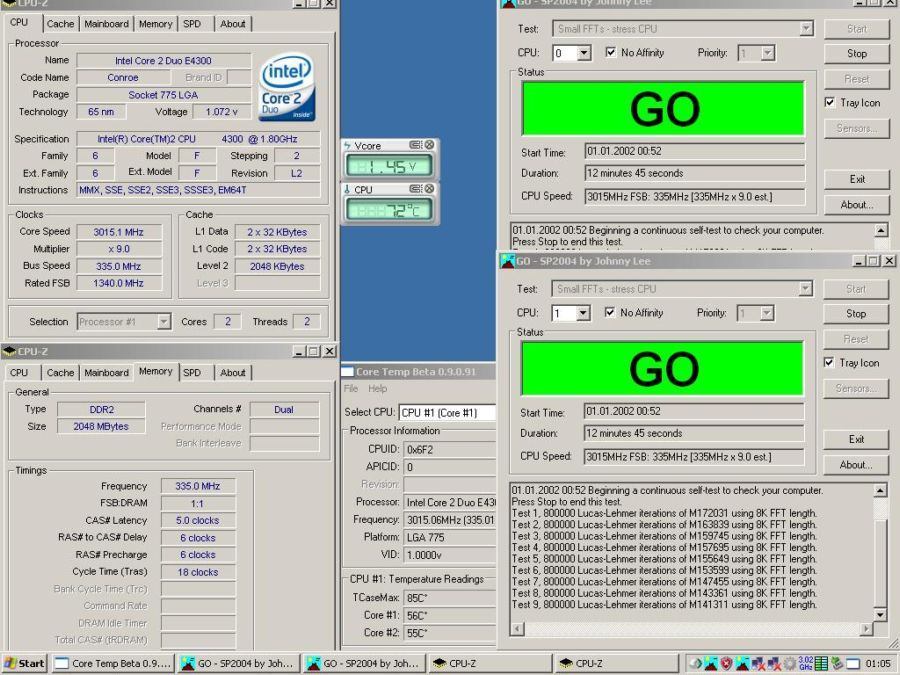Click the title icon of lower SP2004 window

(x=507, y=261)
